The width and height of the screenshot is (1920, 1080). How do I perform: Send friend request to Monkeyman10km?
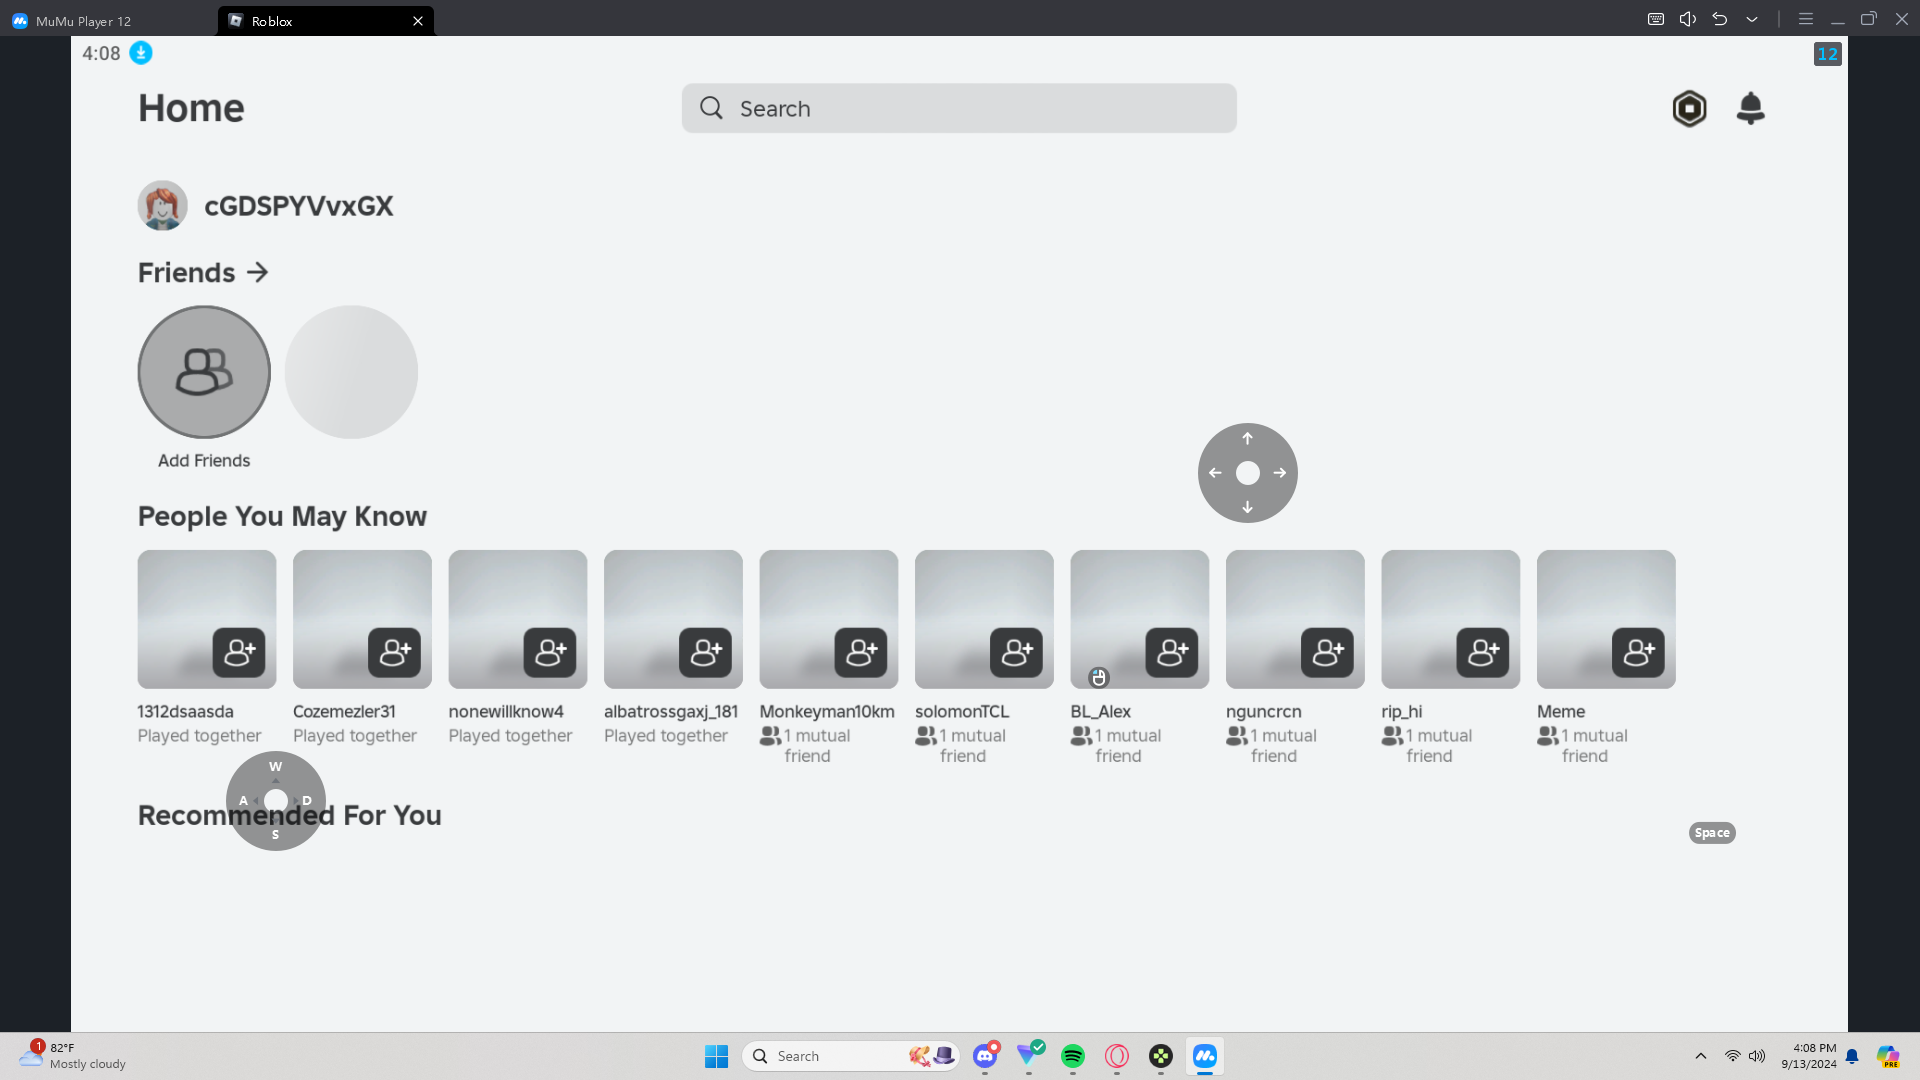tap(861, 653)
